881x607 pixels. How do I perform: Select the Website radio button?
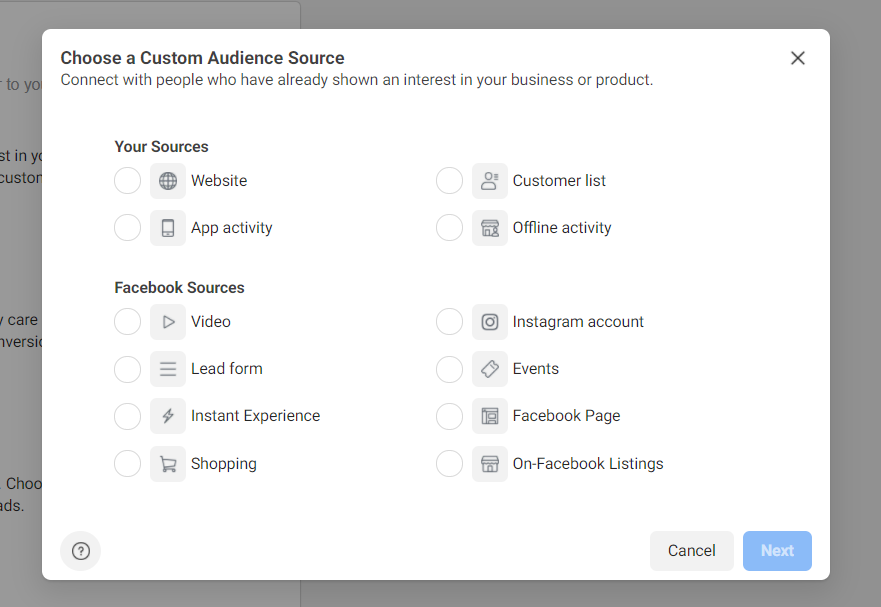(x=127, y=180)
